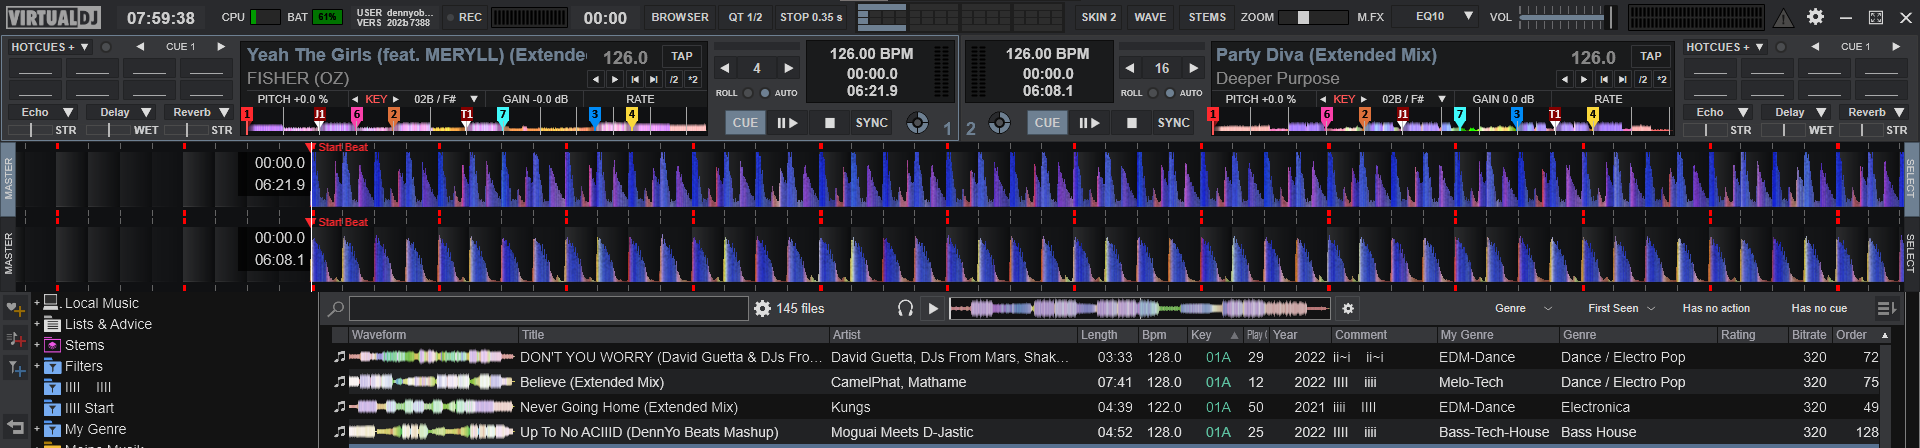This screenshot has width=1920, height=448.
Task: Open the browser options gear next to 145 files
Action: click(x=762, y=308)
